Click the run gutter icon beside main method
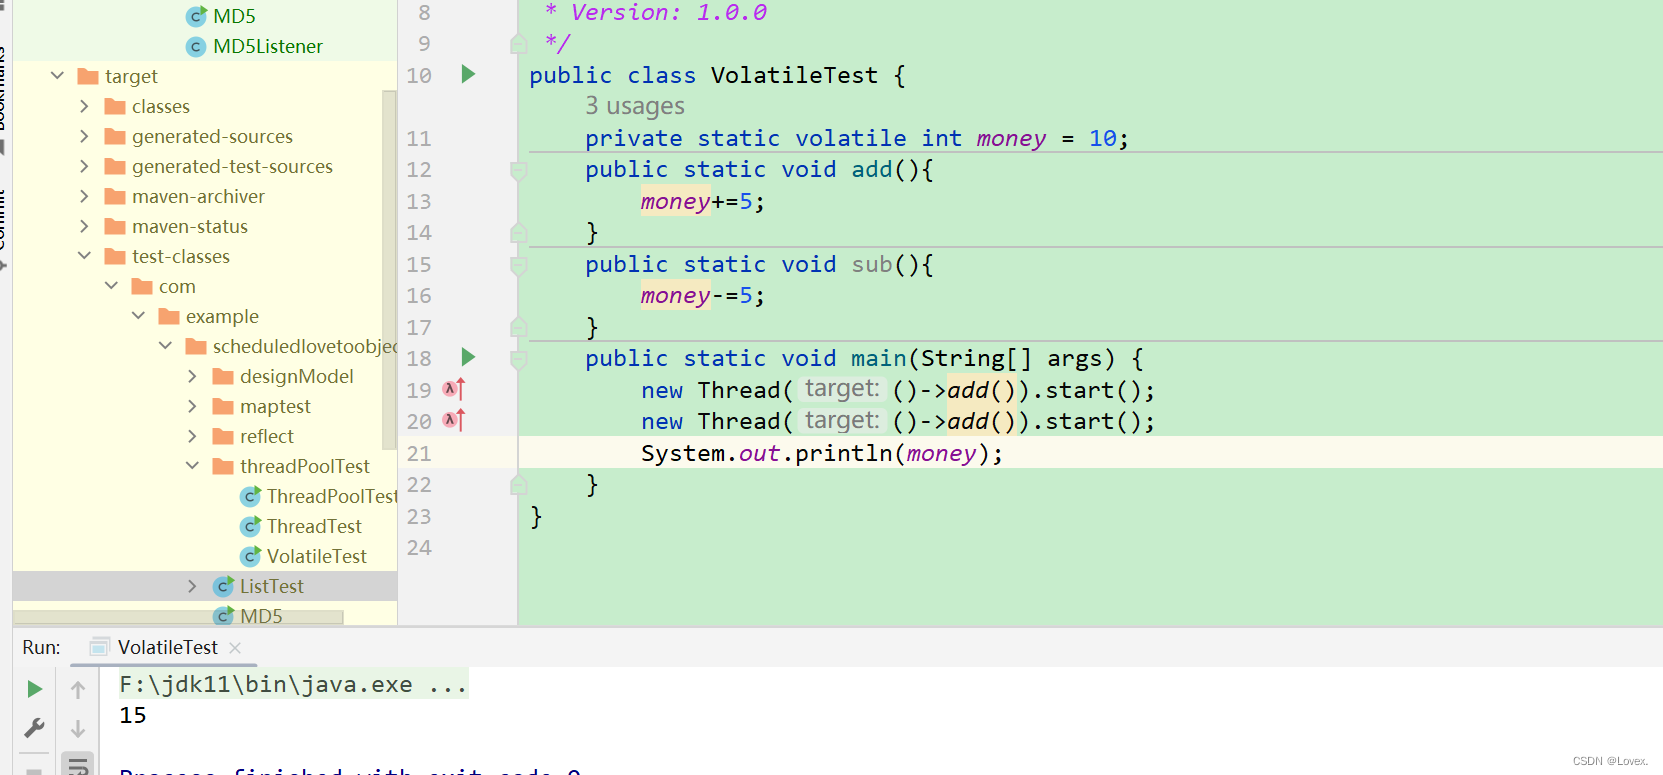Screen dimensions: 1663x775 click(468, 357)
